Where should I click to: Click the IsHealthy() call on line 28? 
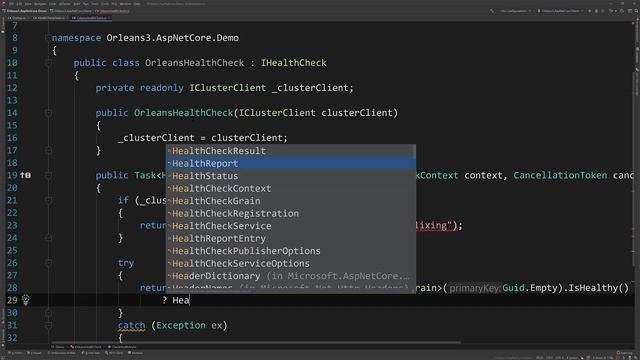point(599,288)
